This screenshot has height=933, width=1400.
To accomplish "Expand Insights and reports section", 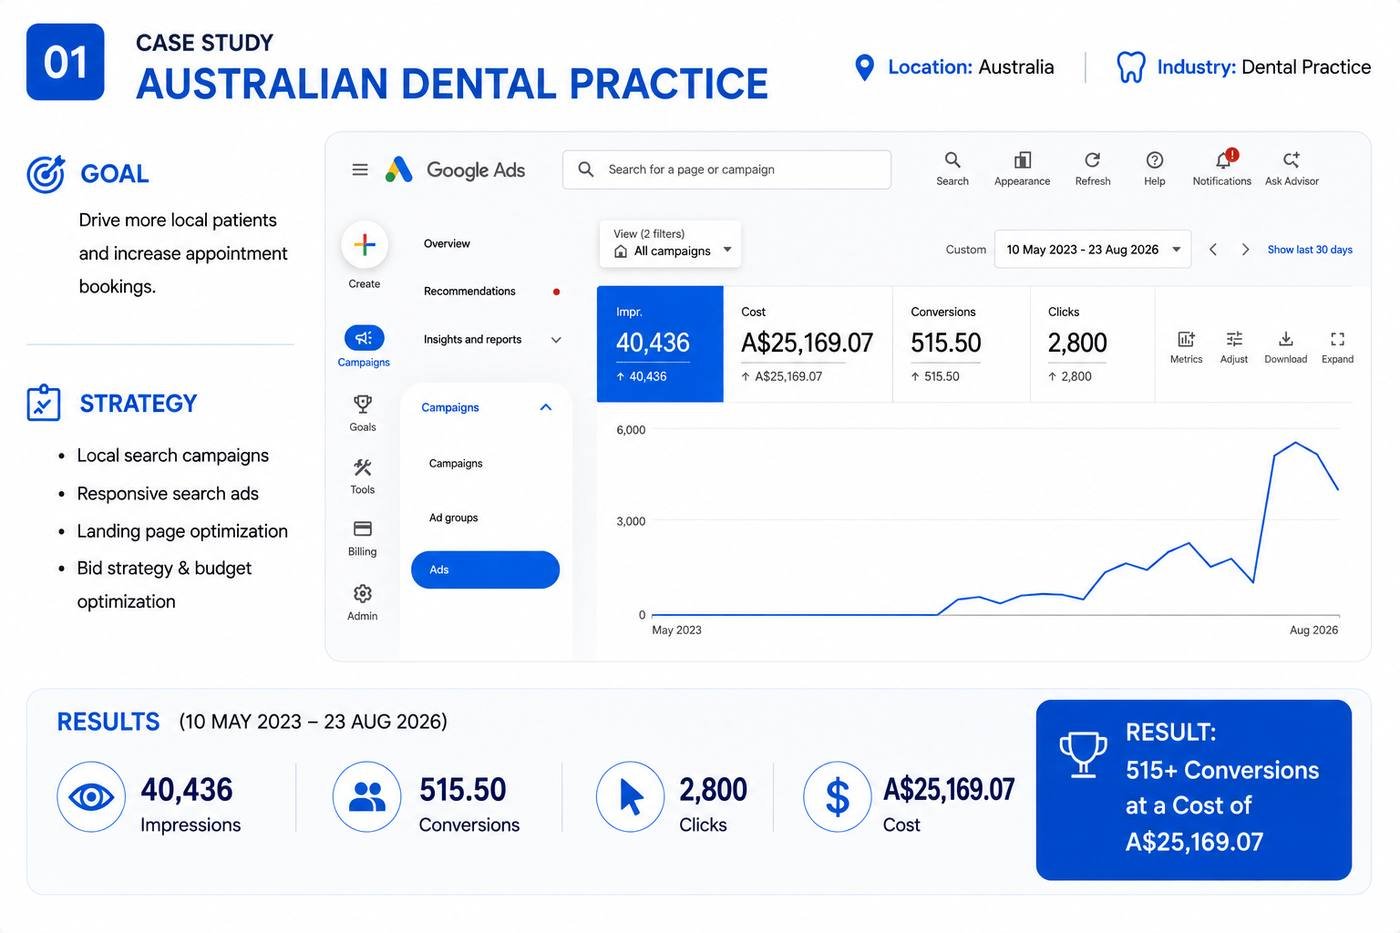I will [x=492, y=340].
